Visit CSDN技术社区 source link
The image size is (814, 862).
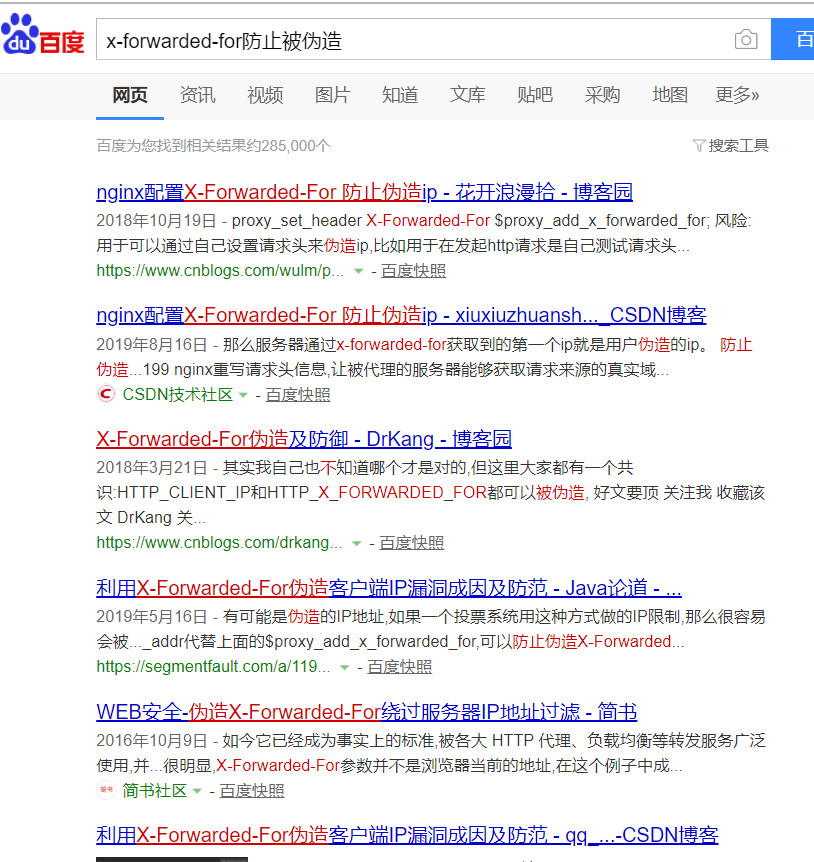[x=178, y=394]
